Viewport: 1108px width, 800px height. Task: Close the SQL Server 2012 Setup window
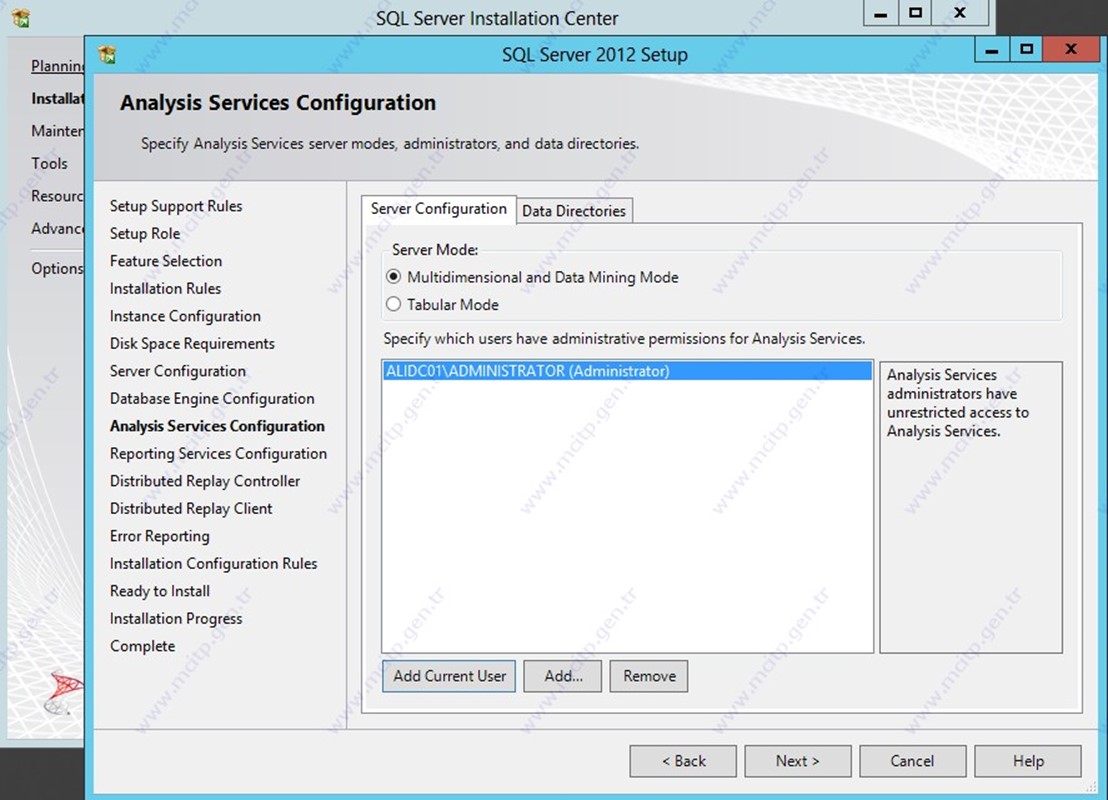coord(1071,50)
